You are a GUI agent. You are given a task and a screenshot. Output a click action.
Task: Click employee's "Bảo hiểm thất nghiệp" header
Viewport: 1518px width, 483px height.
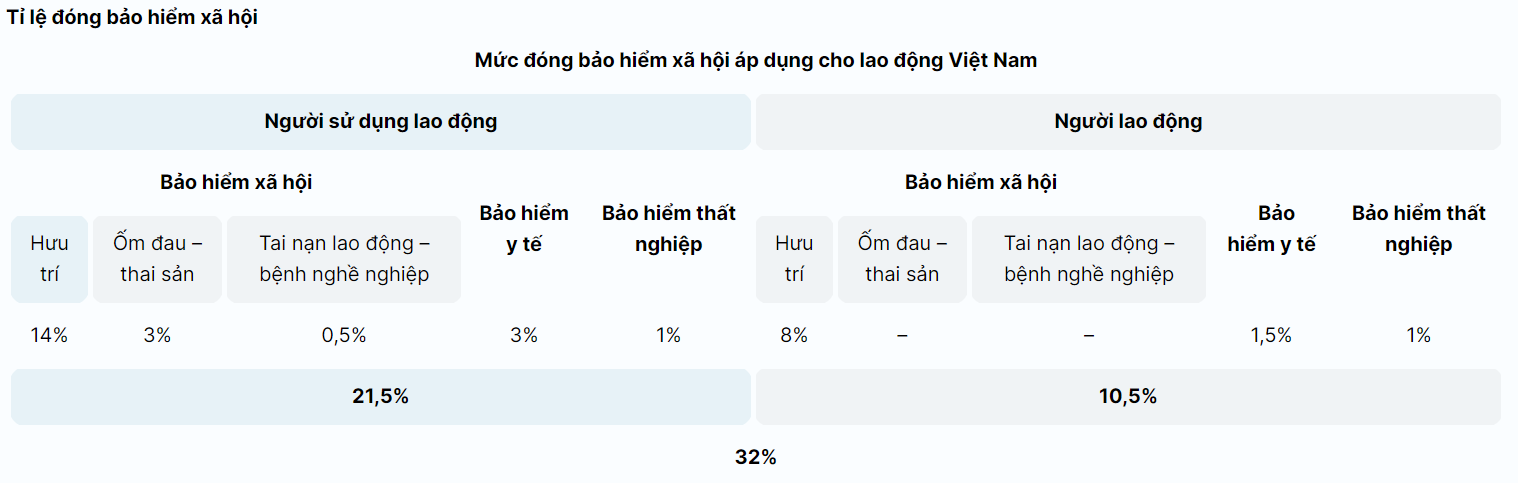(1418, 228)
